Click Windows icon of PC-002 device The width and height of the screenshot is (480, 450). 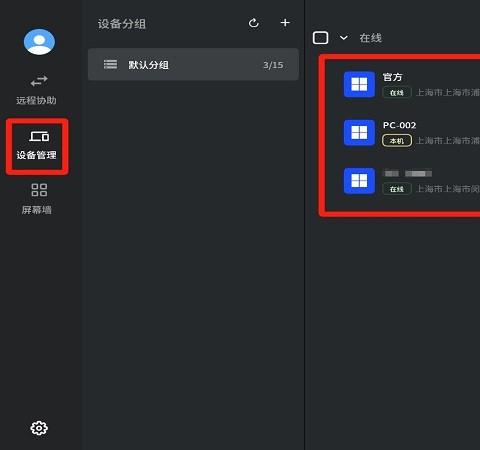[x=359, y=133]
